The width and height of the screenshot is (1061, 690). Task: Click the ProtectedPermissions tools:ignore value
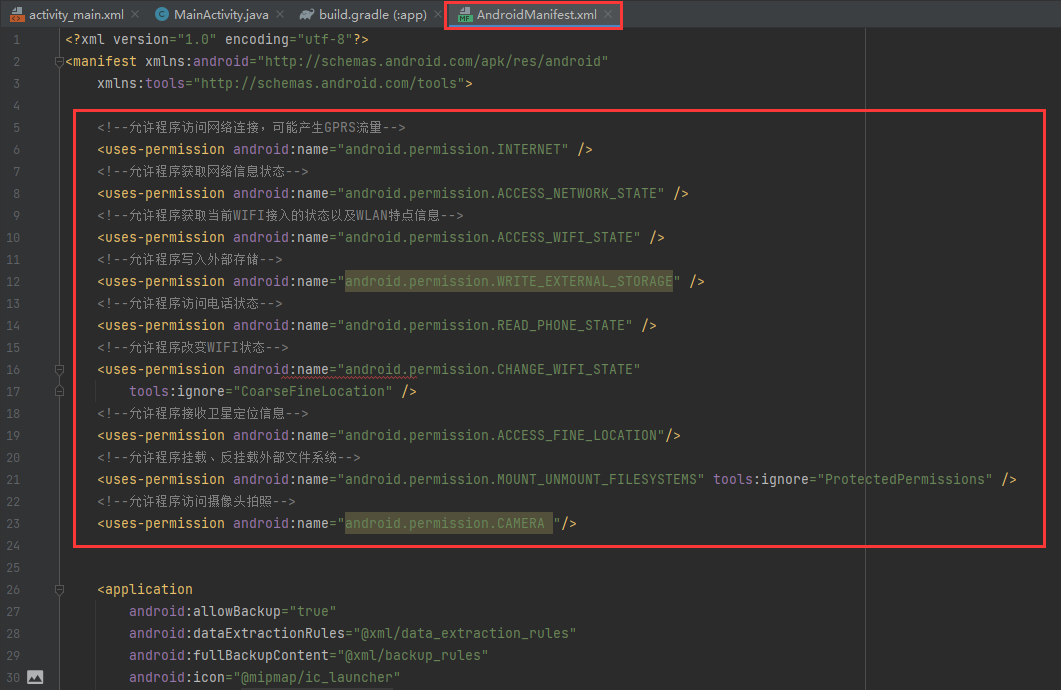tap(904, 480)
